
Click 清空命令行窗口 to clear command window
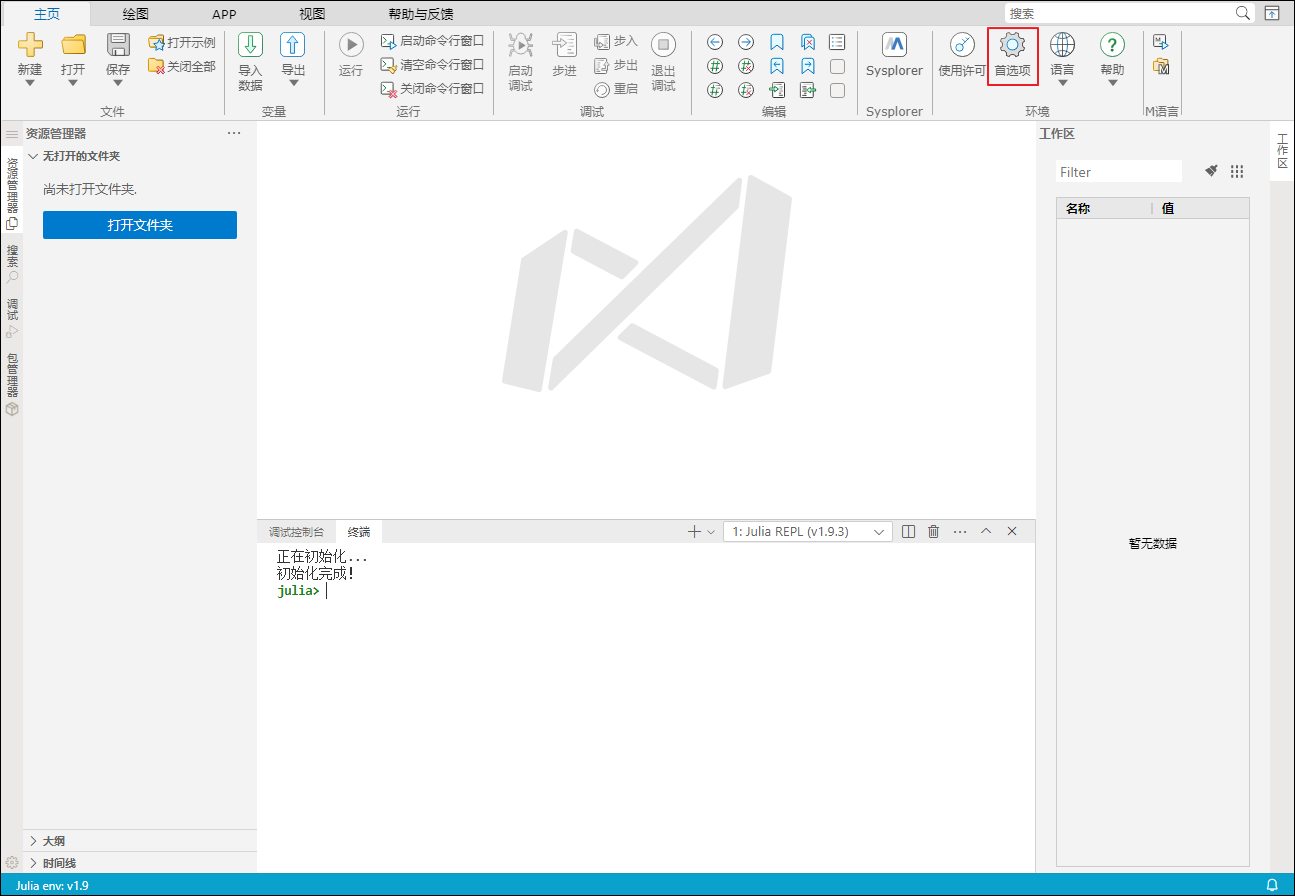[x=432, y=65]
